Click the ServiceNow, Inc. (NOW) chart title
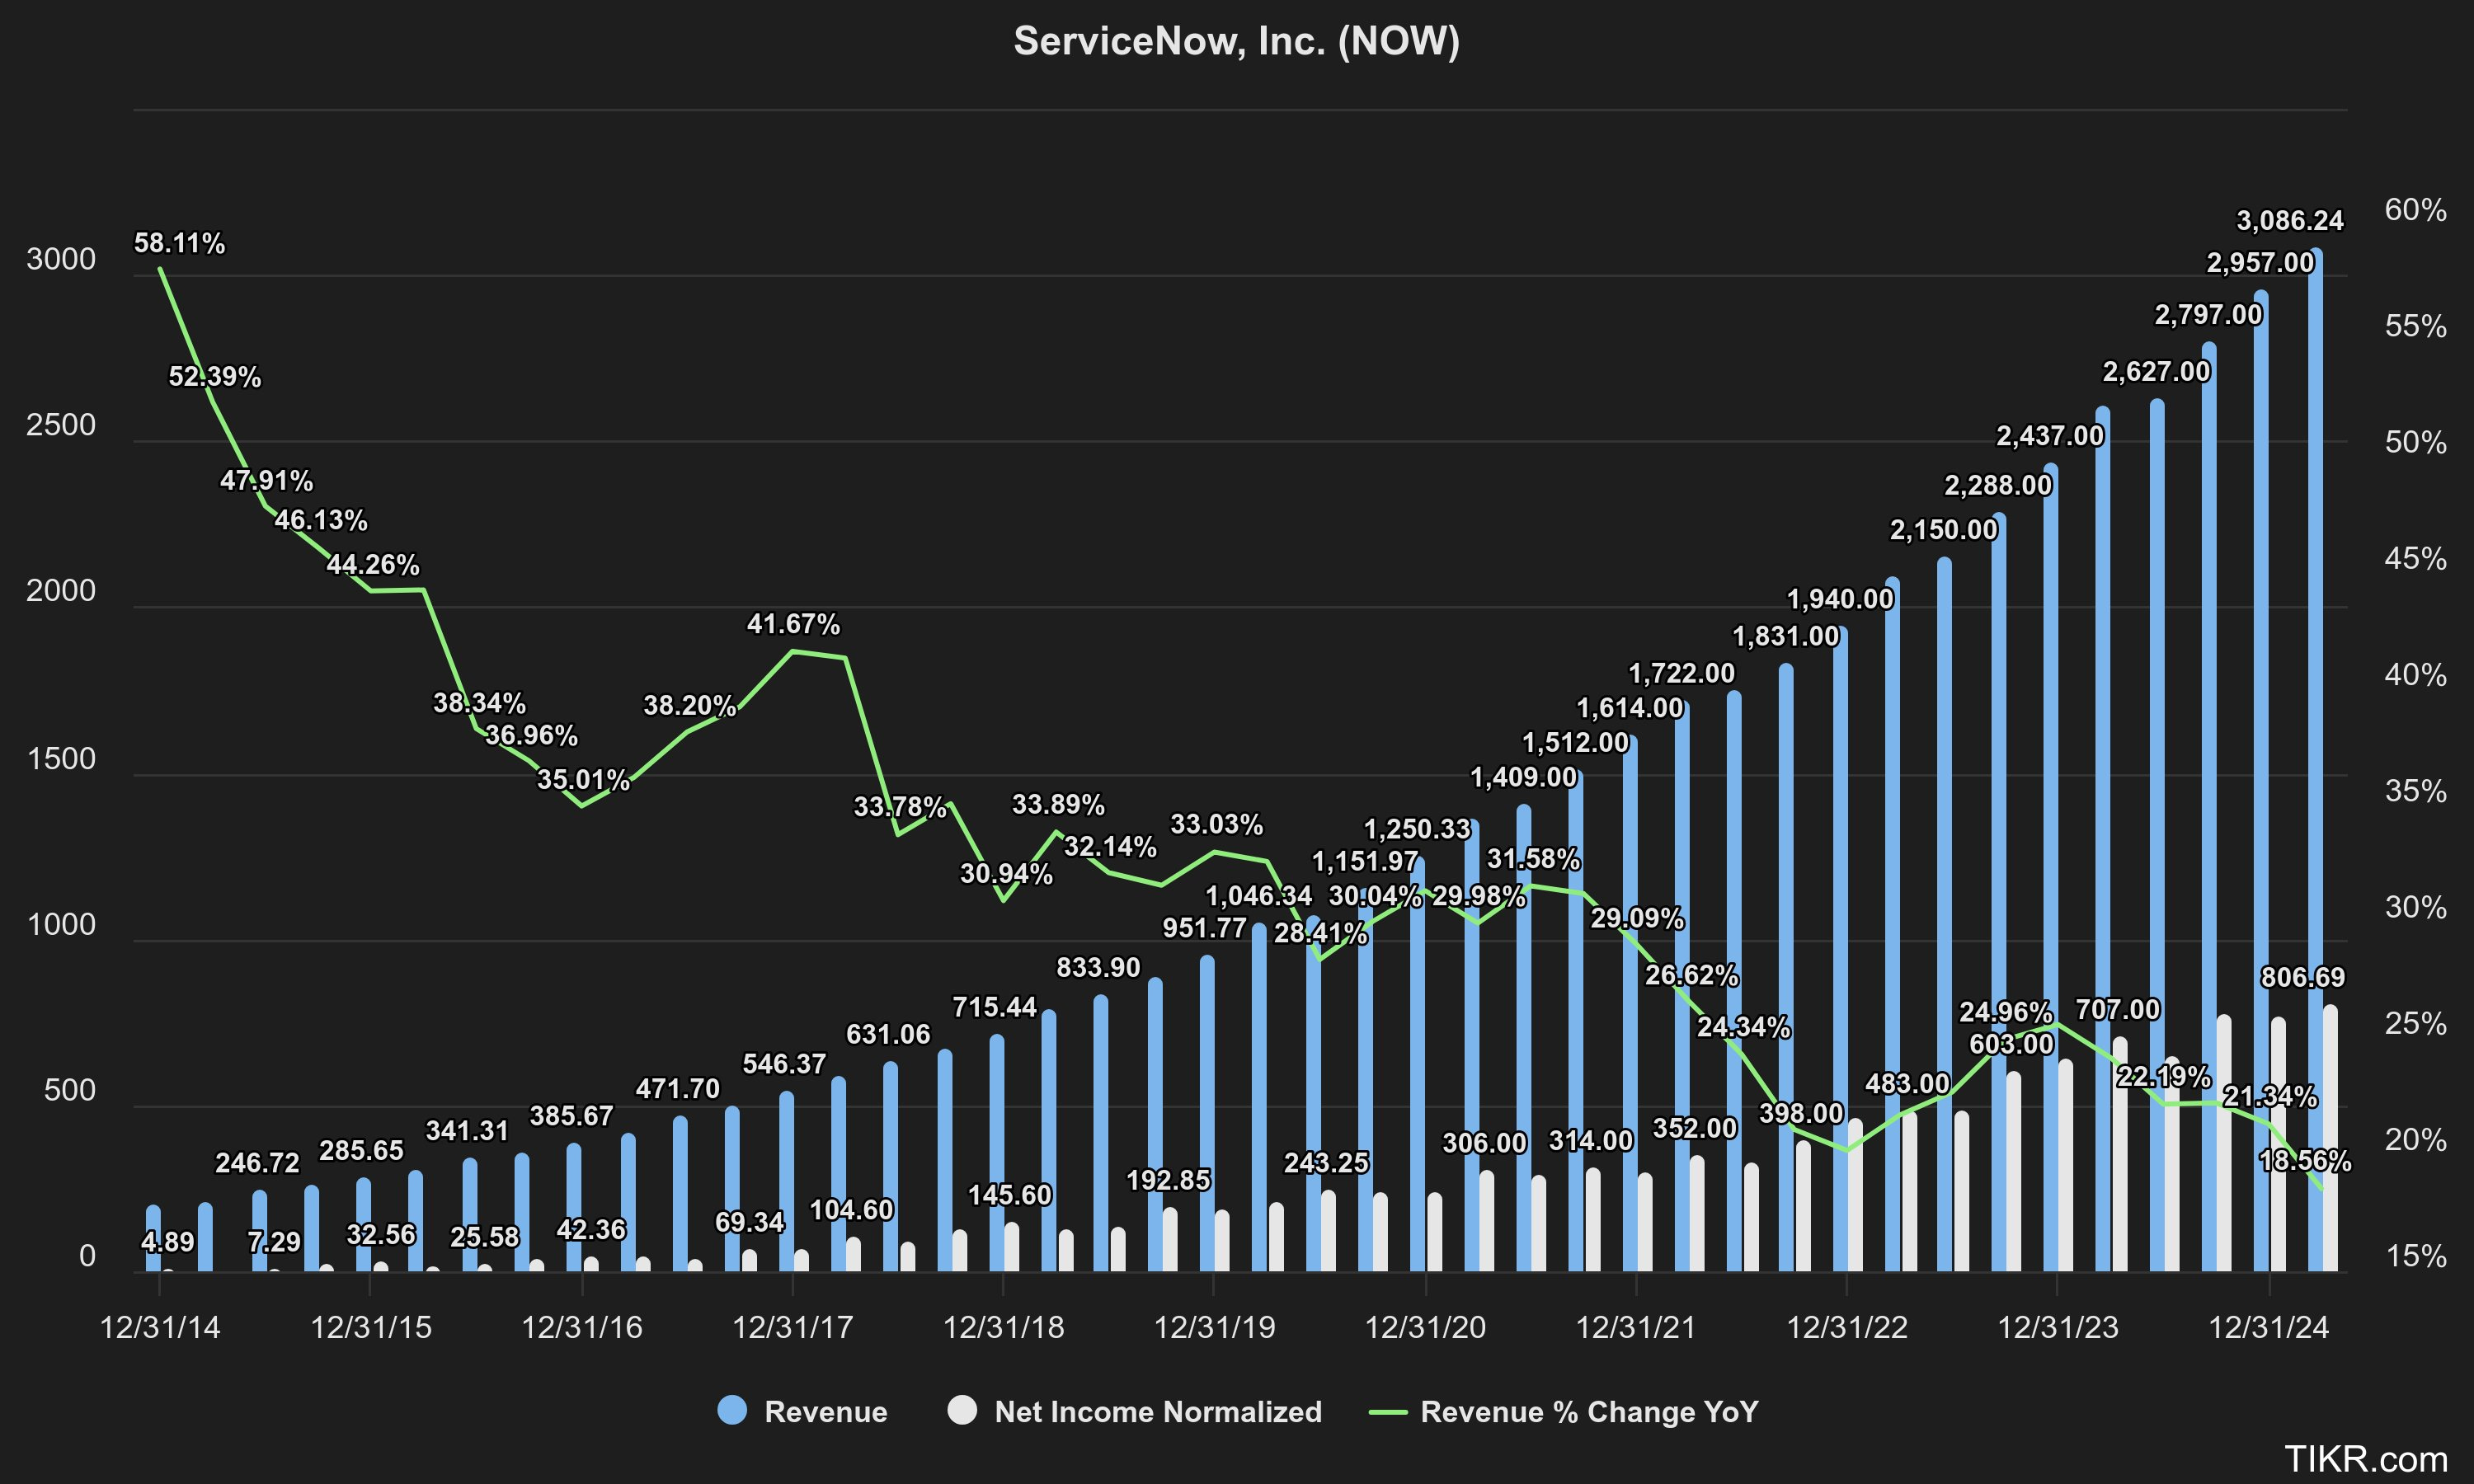The image size is (2474, 1484). (1236, 41)
